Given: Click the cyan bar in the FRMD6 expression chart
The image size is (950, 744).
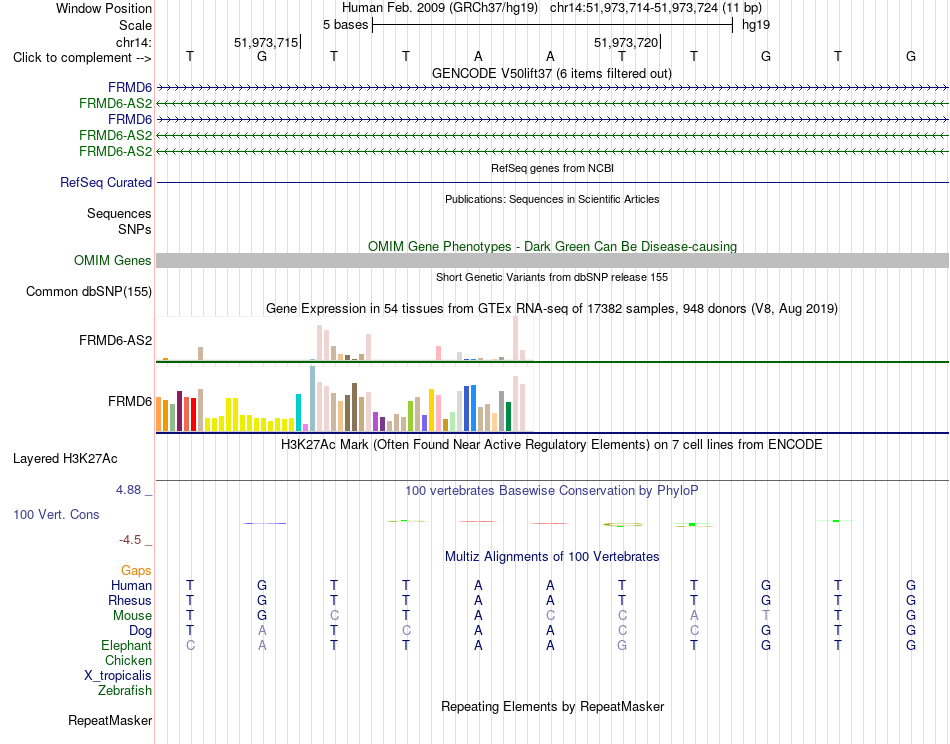Looking at the screenshot, I should click(x=298, y=413).
